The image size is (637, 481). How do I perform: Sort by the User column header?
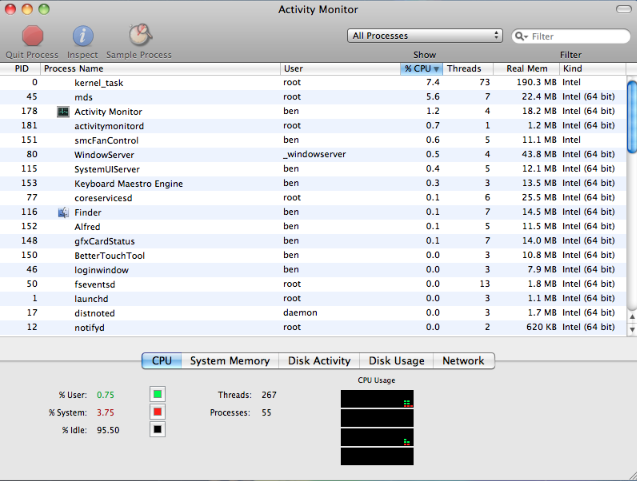[340, 69]
